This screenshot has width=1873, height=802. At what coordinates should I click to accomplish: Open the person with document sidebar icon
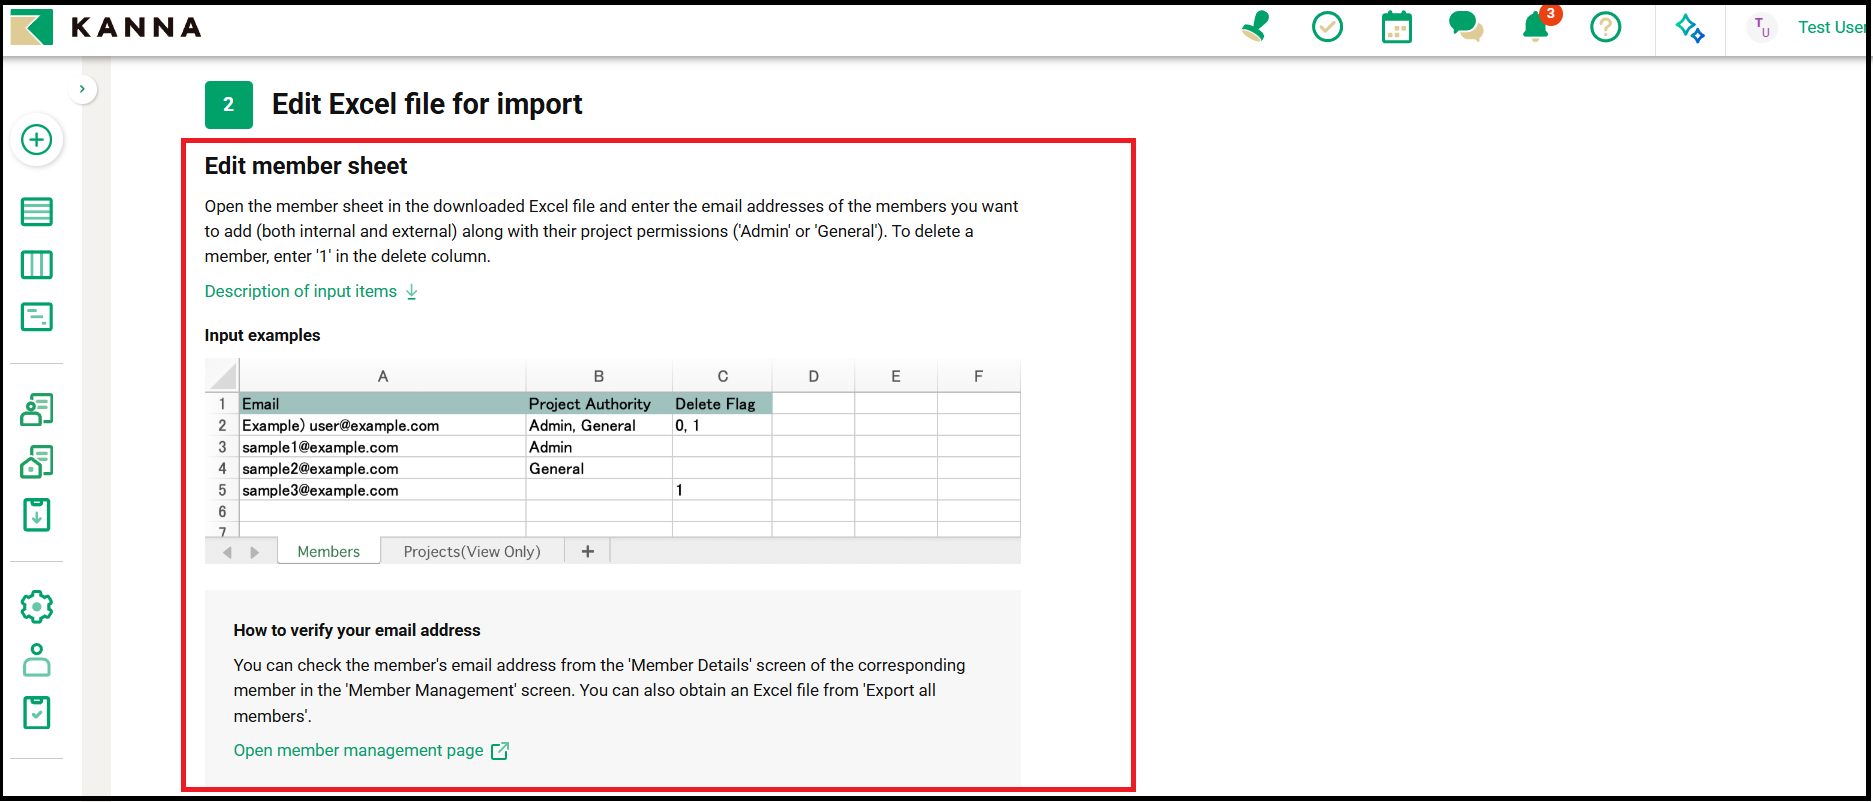coord(37,409)
